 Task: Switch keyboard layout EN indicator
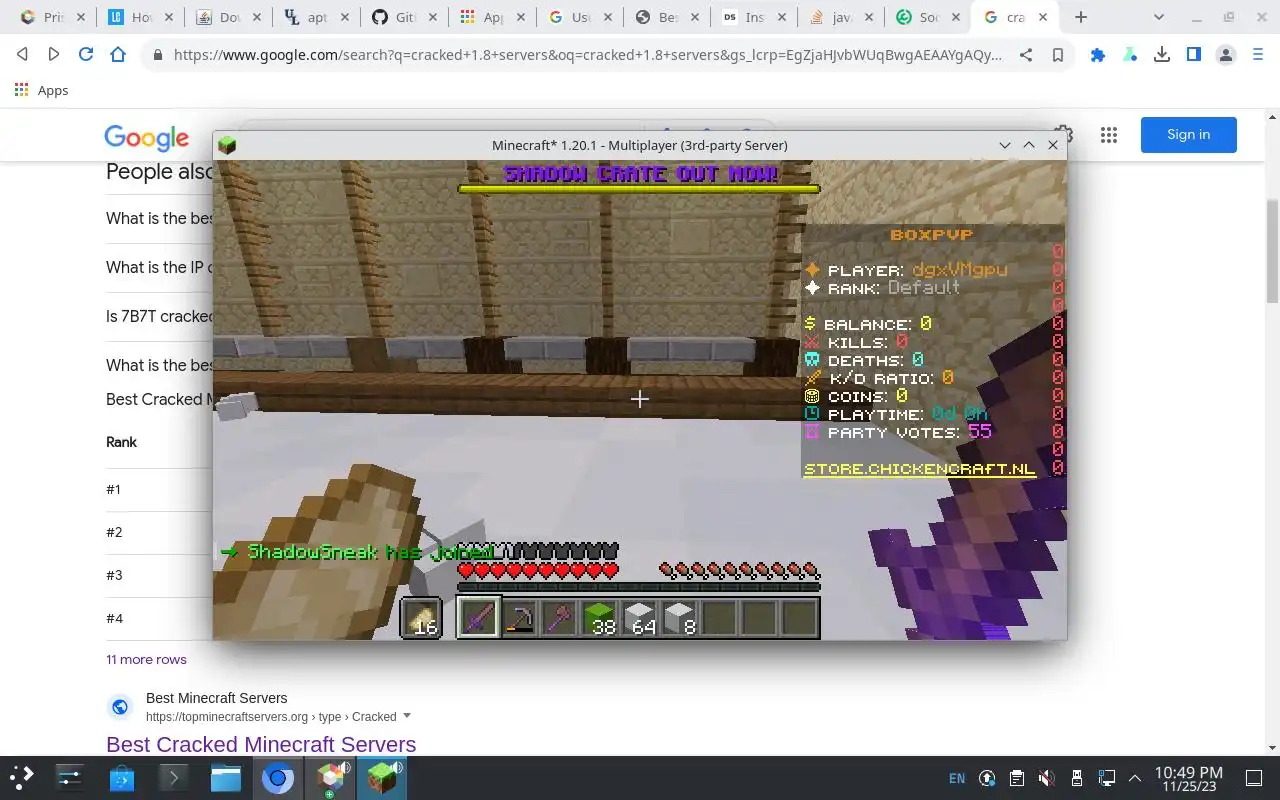point(957,778)
